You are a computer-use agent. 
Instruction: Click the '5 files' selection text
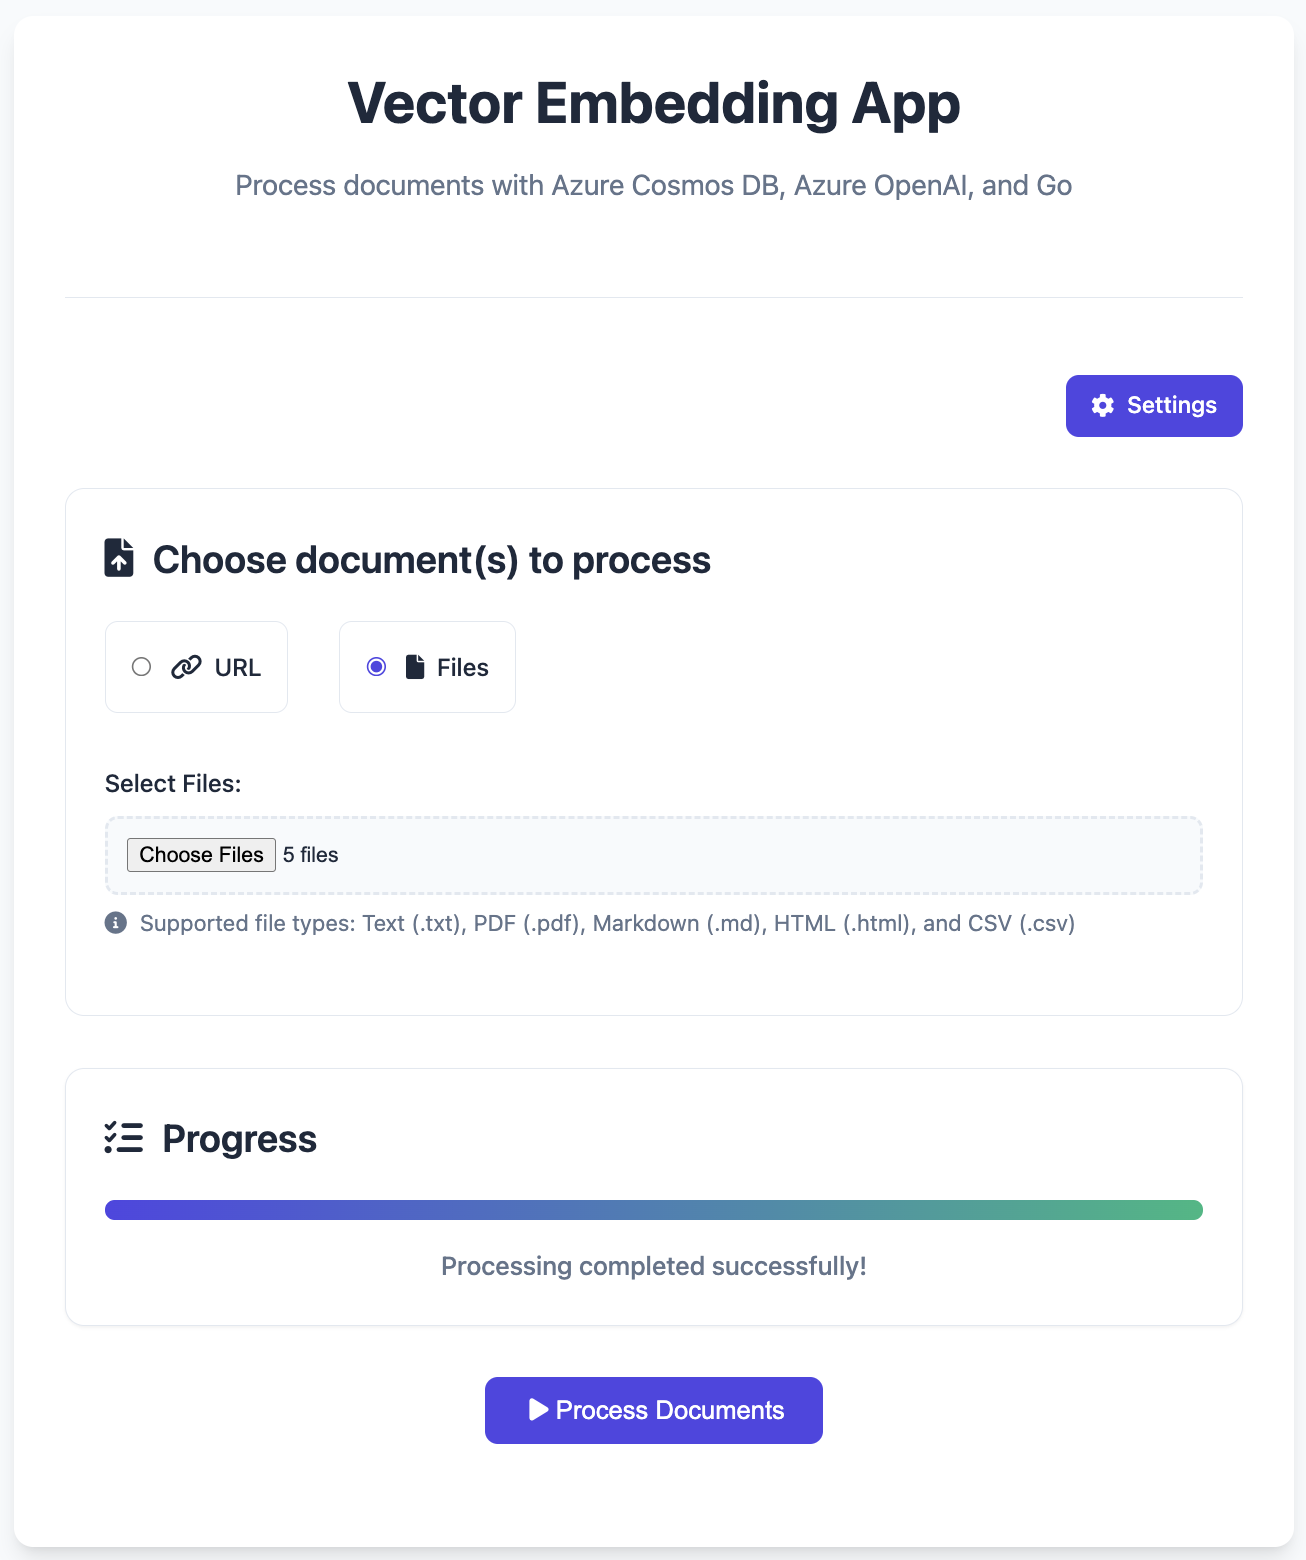pos(311,855)
